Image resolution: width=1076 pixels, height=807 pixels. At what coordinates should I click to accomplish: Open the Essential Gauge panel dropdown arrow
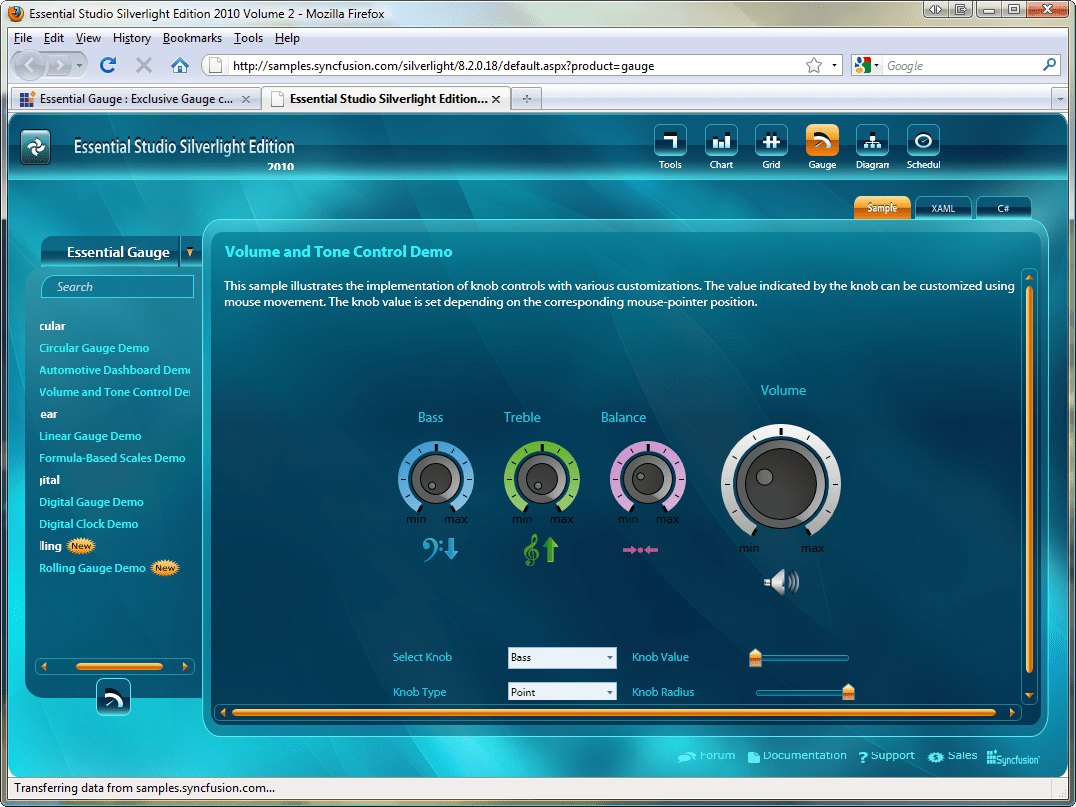click(189, 252)
